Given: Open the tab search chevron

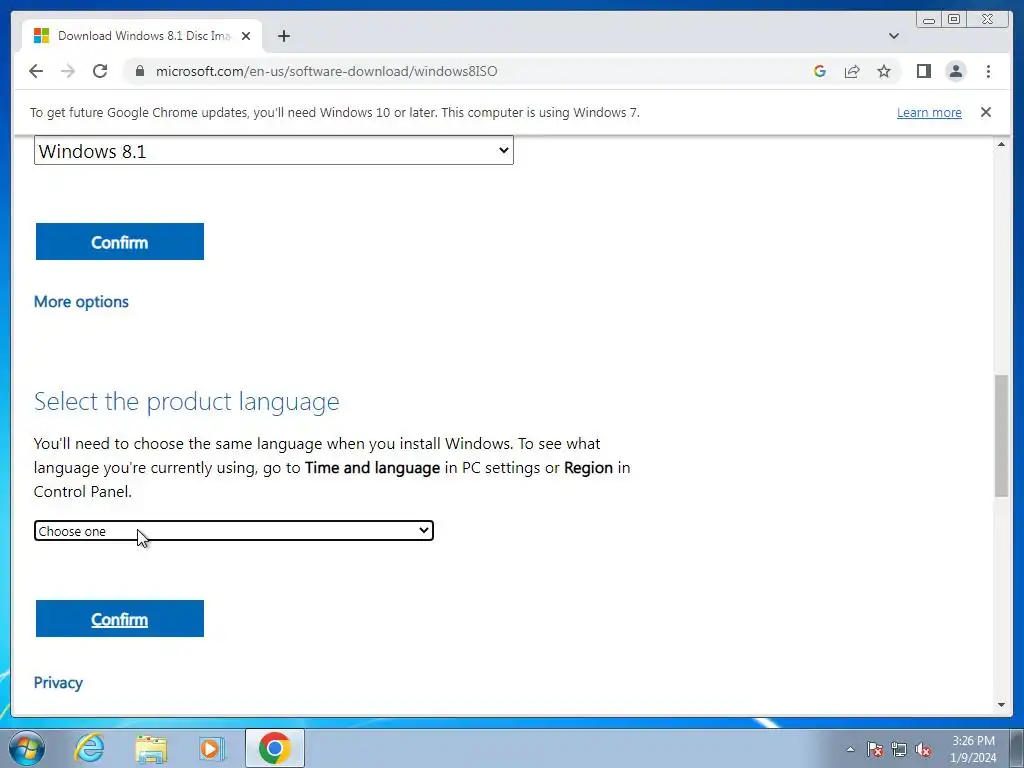Looking at the screenshot, I should (893, 36).
